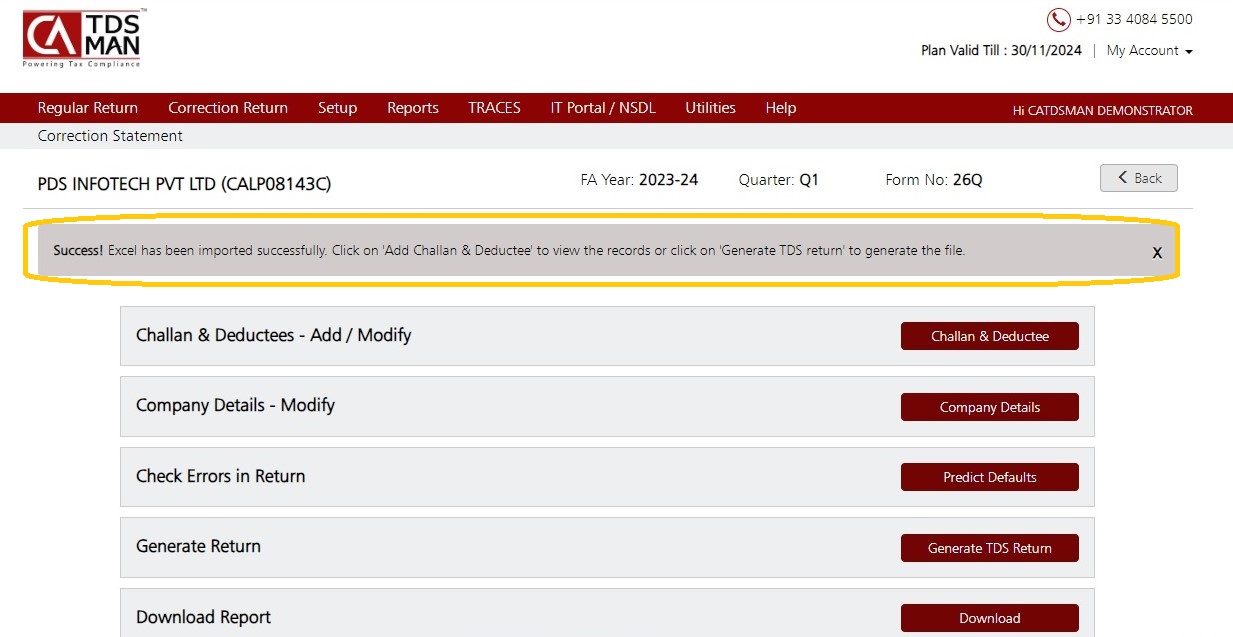Screen dimensions: 1233x637
Task: Open the TRACES menu
Action: (x=494, y=108)
